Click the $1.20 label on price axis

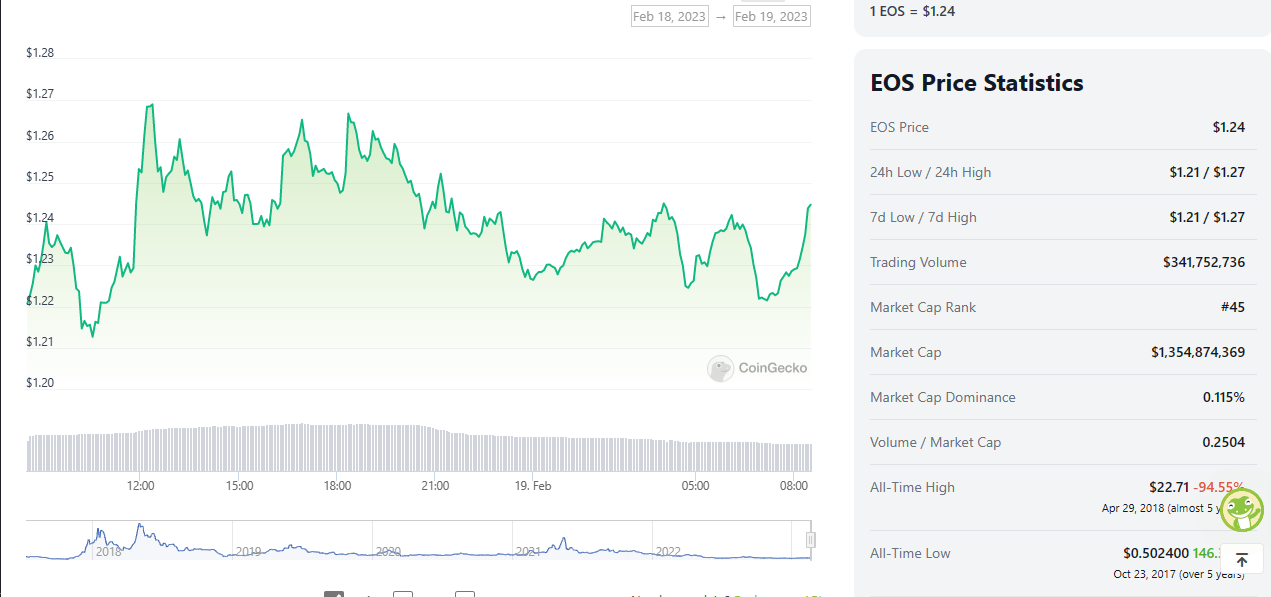point(40,383)
